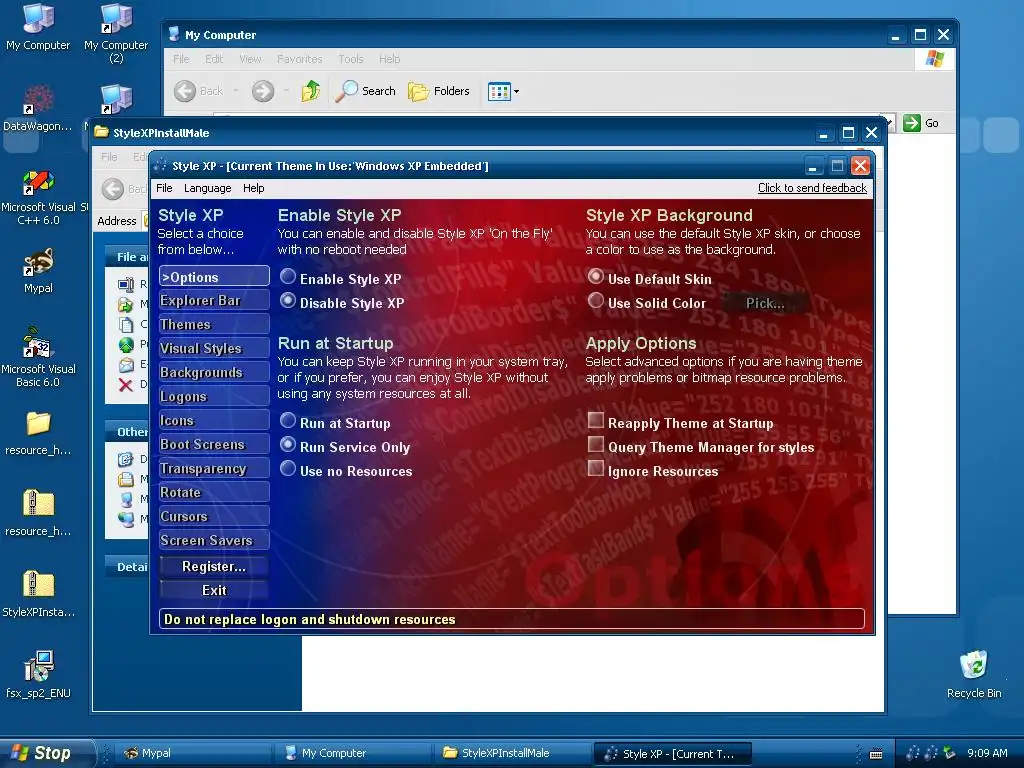Open the Themes section

click(214, 325)
